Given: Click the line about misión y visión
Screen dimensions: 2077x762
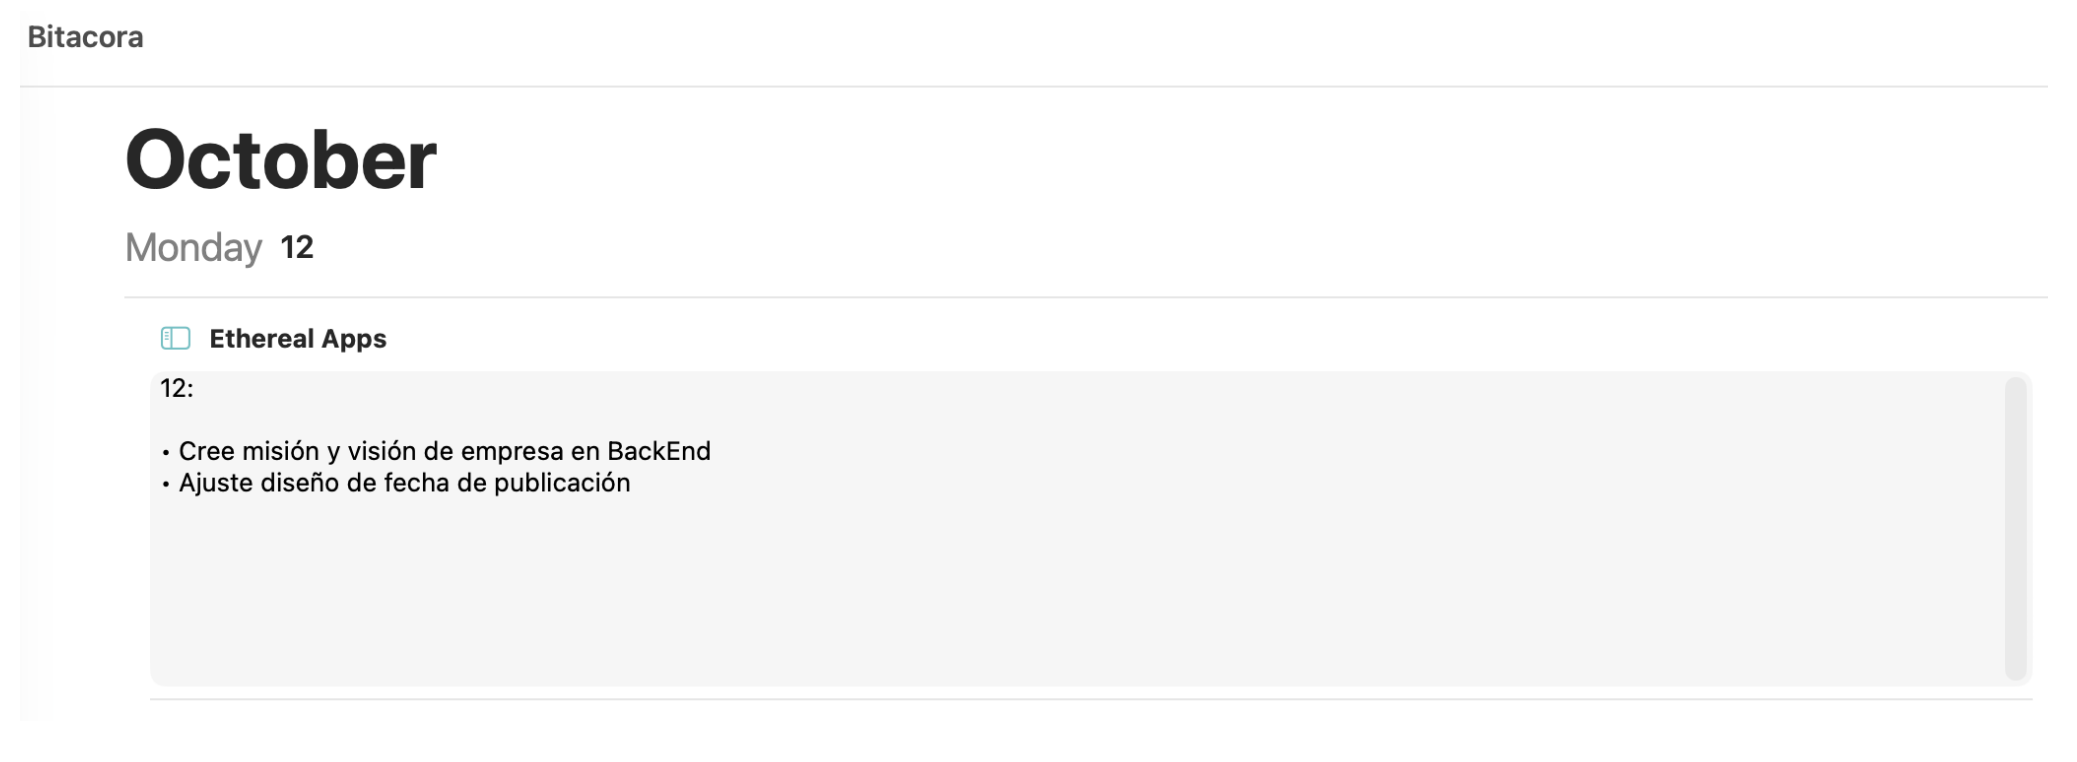Looking at the screenshot, I should point(436,451).
